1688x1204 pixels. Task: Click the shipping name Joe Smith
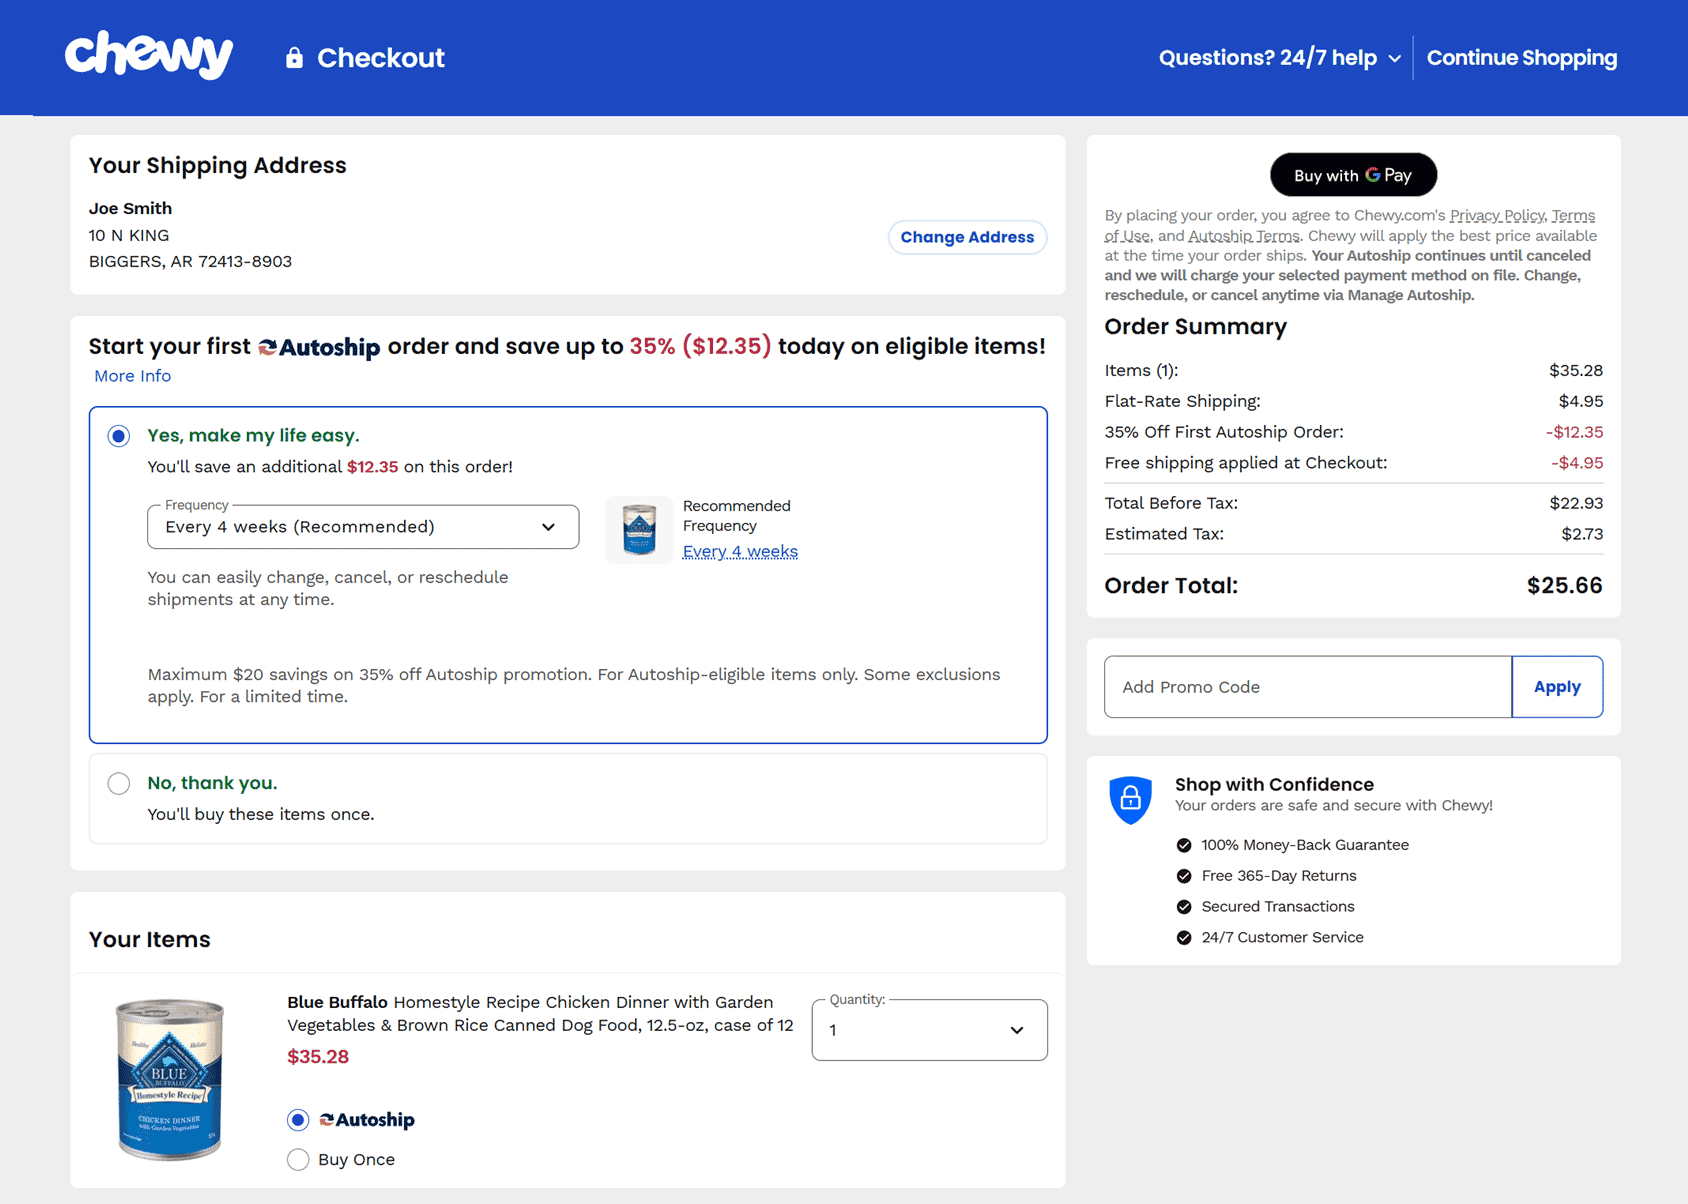(130, 208)
